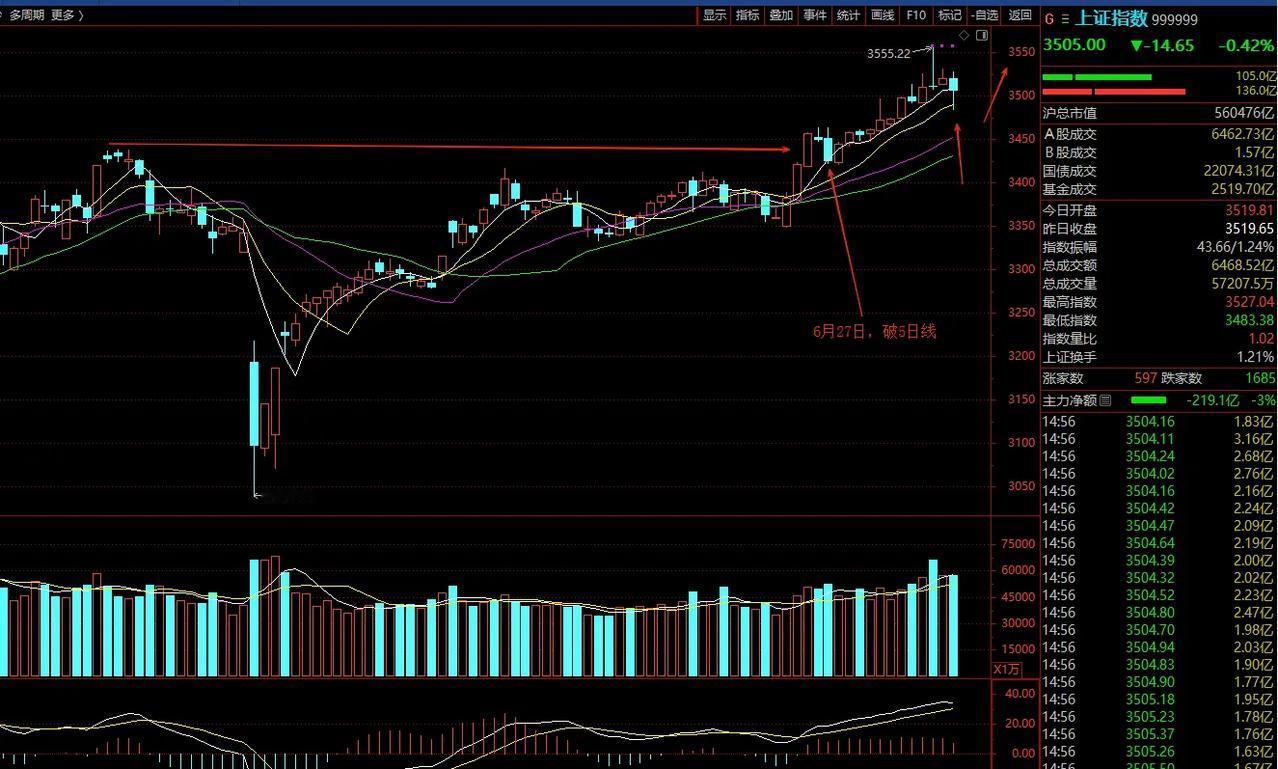The height and width of the screenshot is (769, 1278).
Task: Click the 指数振幅 row
Action: tap(1158, 247)
